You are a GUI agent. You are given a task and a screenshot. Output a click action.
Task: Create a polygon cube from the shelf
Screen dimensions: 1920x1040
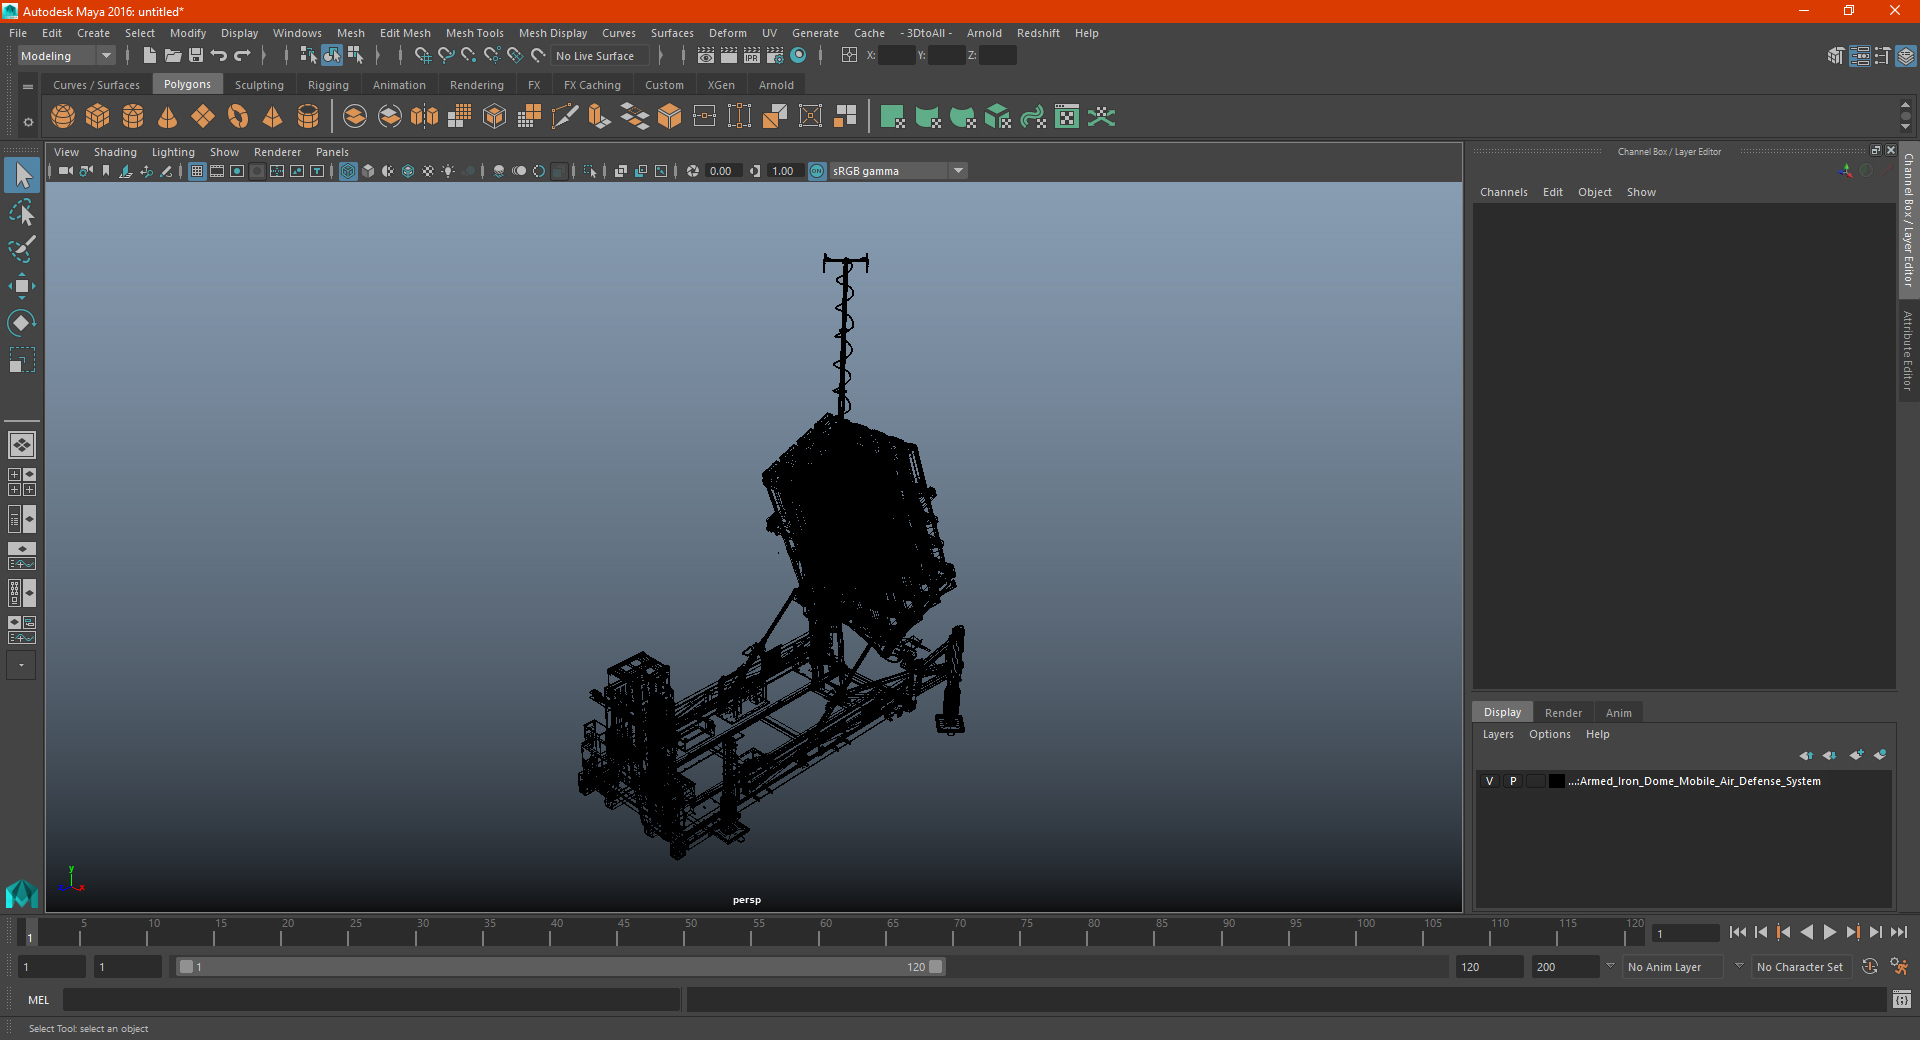click(x=98, y=117)
